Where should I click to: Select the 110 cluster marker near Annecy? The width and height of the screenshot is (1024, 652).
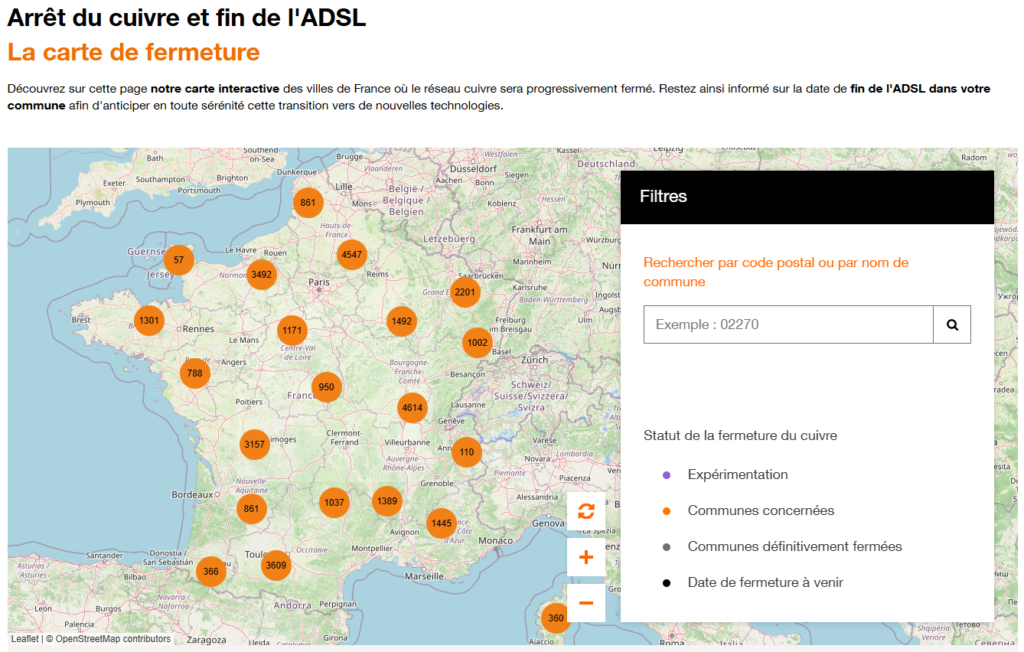pos(466,452)
